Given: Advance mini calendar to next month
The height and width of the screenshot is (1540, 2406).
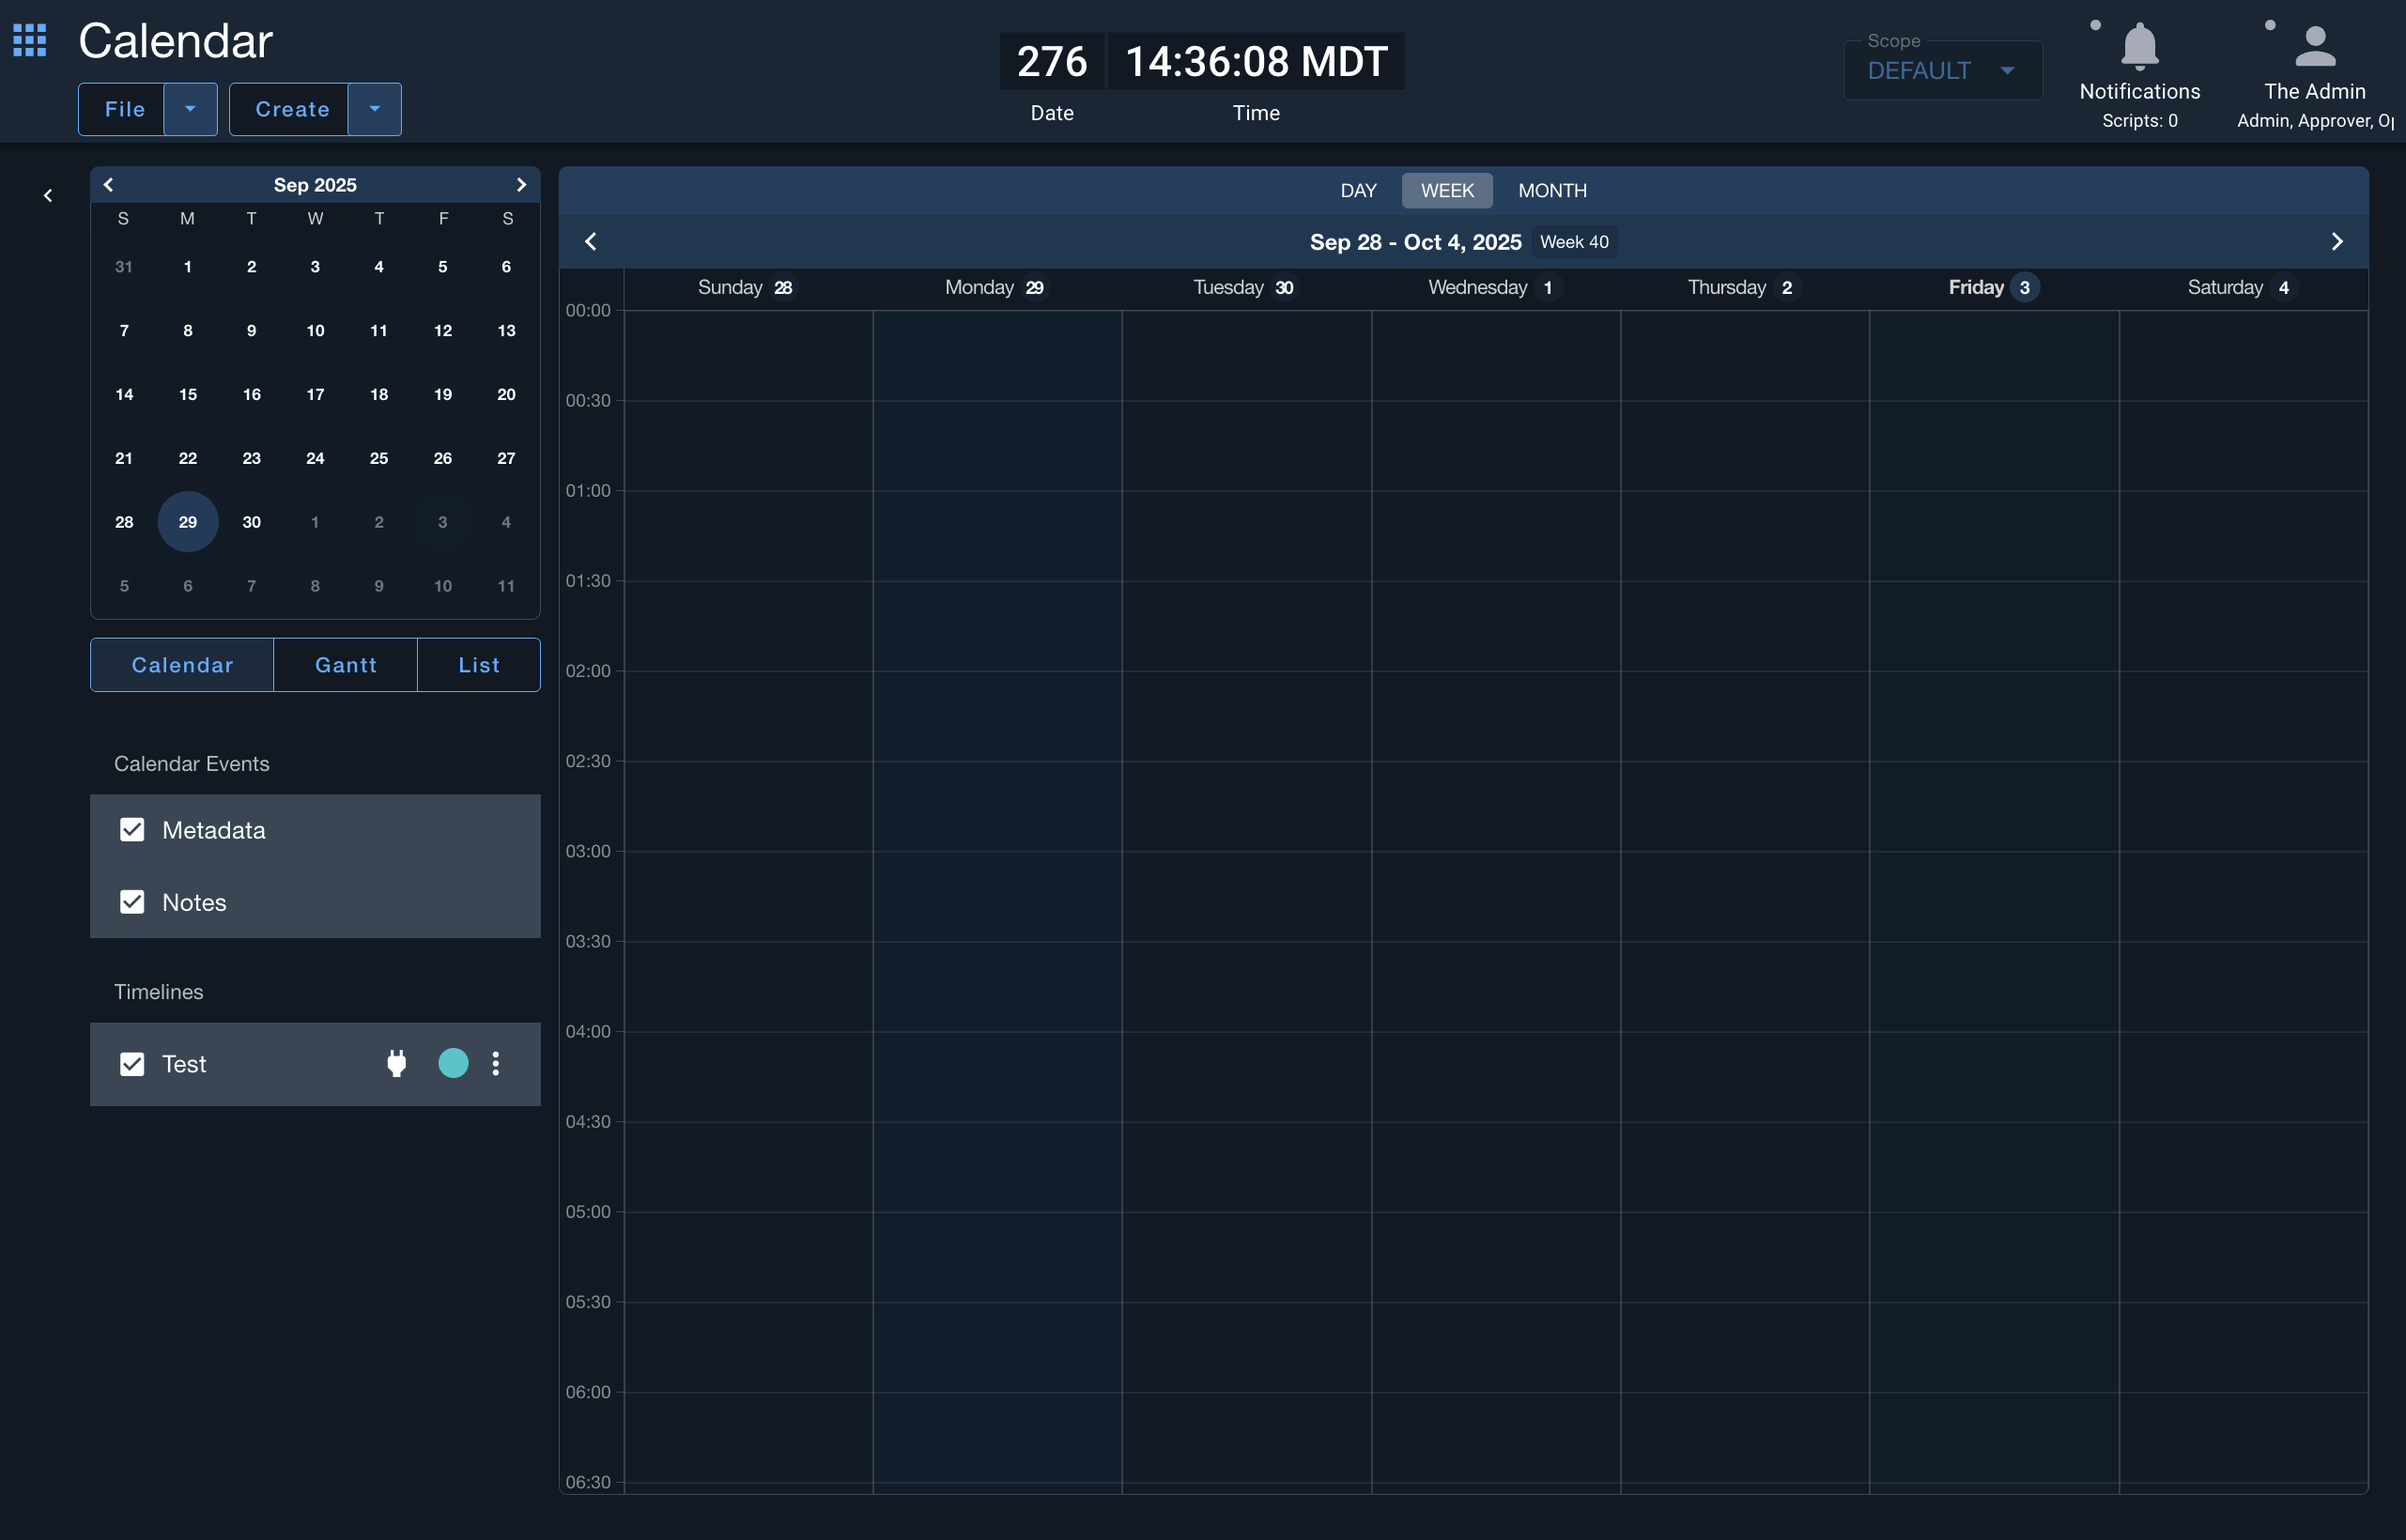Looking at the screenshot, I should pyautogui.click(x=521, y=184).
